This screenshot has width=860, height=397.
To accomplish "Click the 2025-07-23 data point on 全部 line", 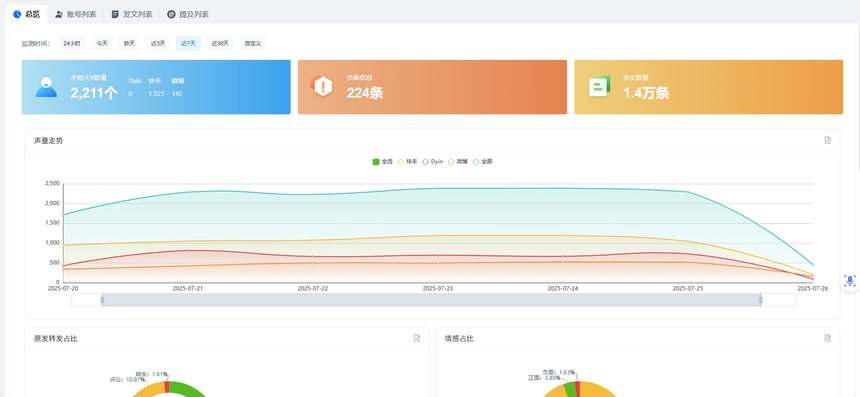I will pos(438,188).
